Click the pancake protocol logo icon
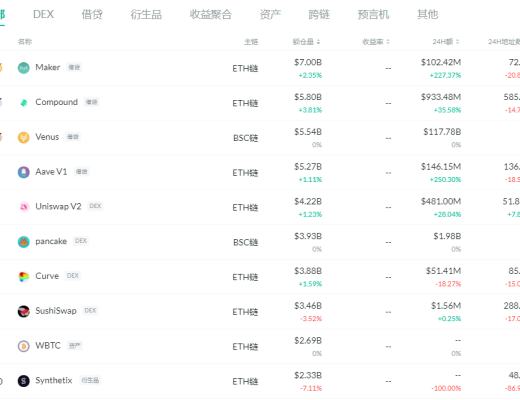Viewport: 520px width, 400px height. pyautogui.click(x=24, y=242)
